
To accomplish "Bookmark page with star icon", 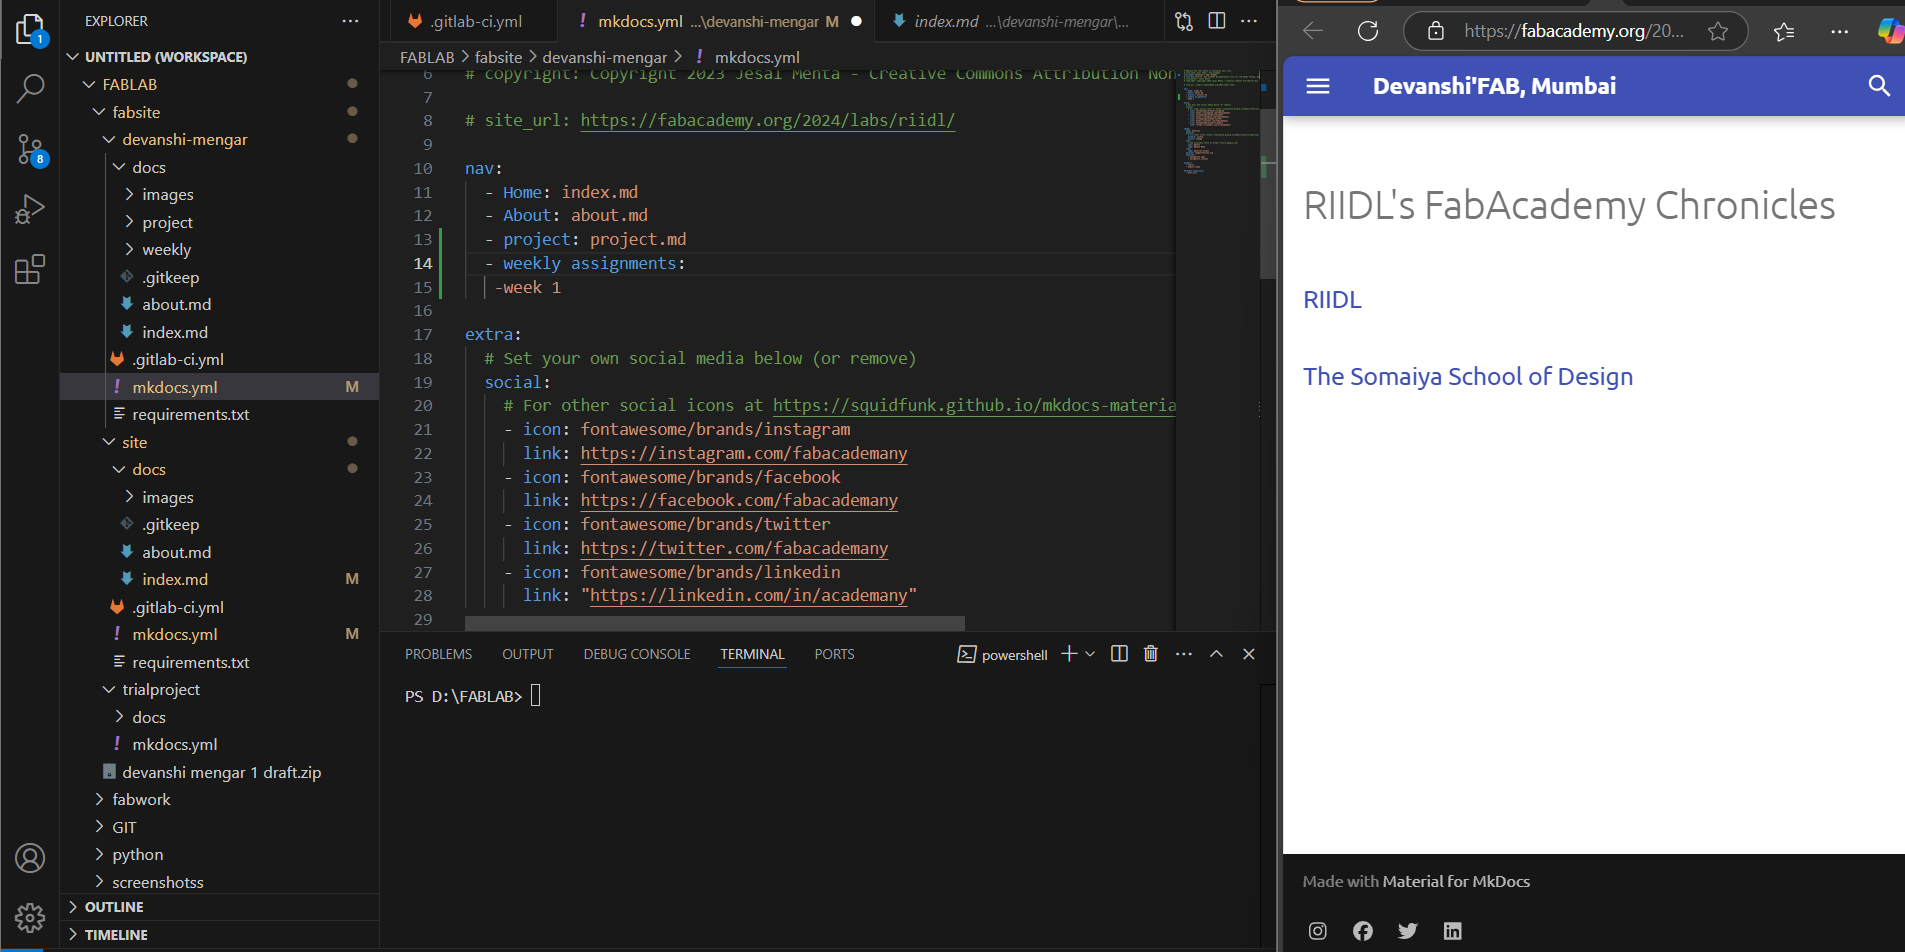I will pyautogui.click(x=1718, y=31).
